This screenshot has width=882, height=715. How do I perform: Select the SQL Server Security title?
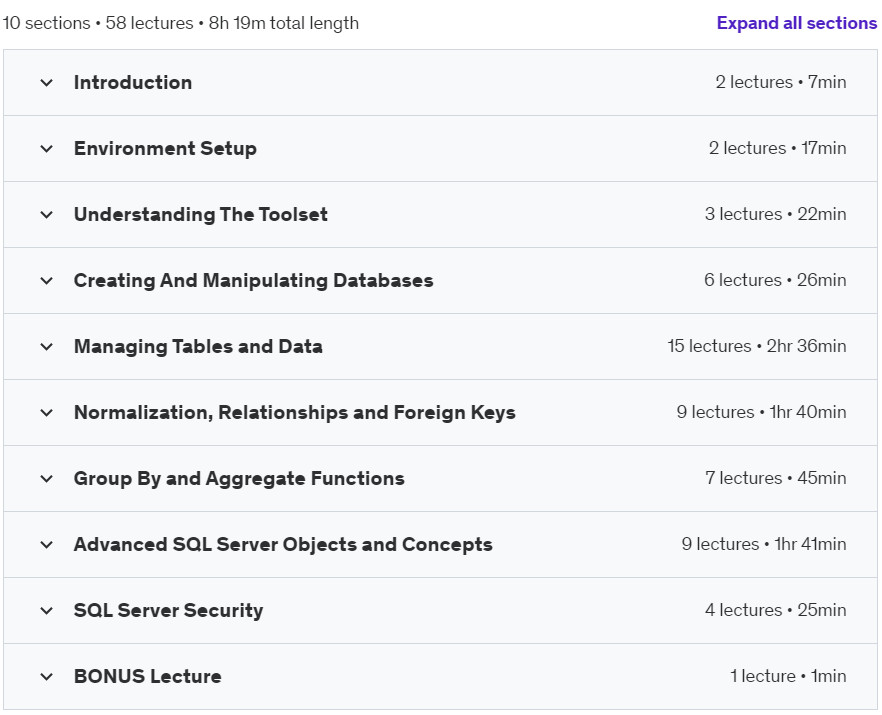pos(168,610)
